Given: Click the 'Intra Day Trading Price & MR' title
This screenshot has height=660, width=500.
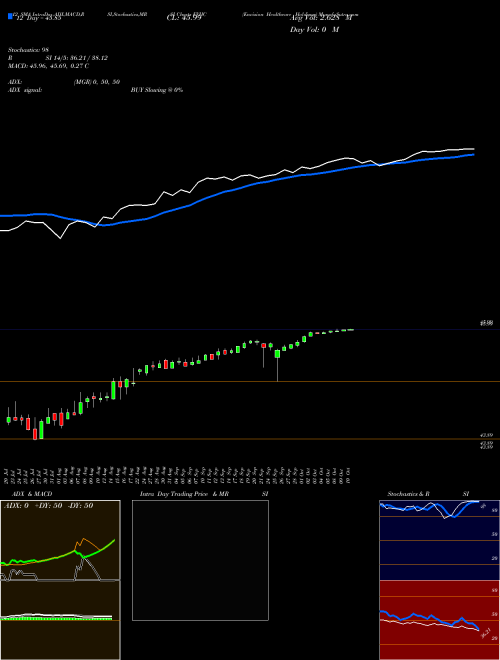Looking at the screenshot, I should click(184, 494).
